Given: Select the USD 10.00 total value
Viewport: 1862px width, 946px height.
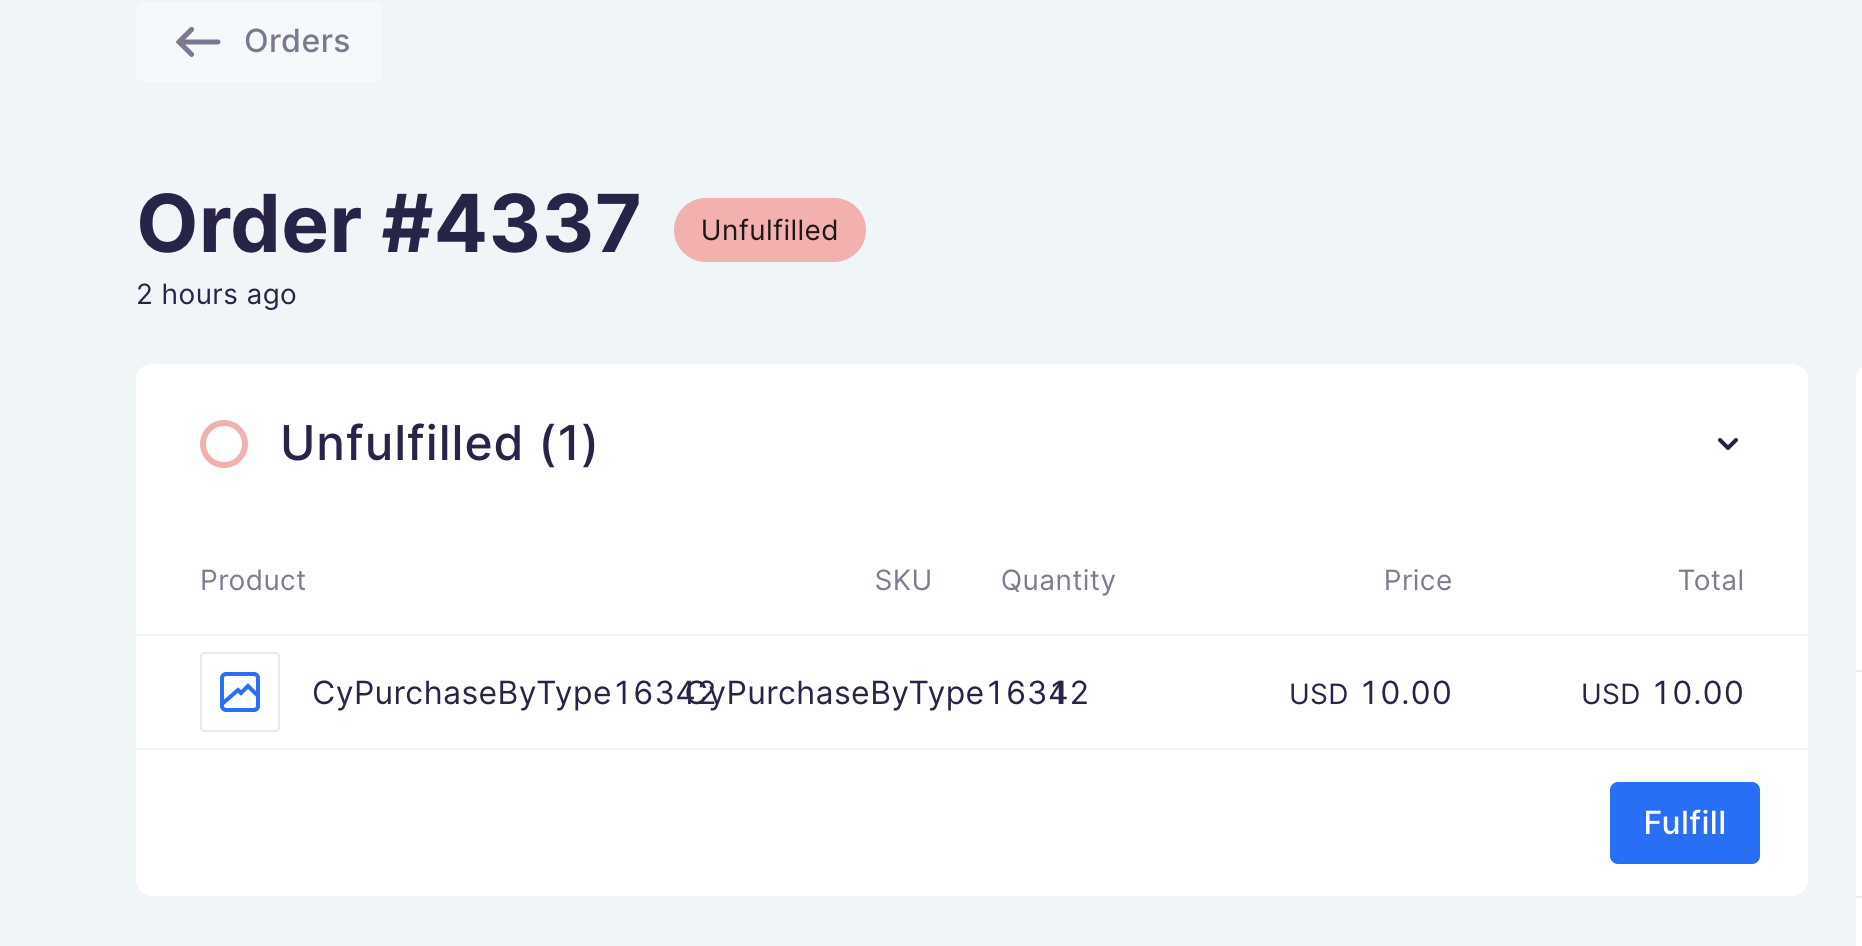Looking at the screenshot, I should (1661, 692).
